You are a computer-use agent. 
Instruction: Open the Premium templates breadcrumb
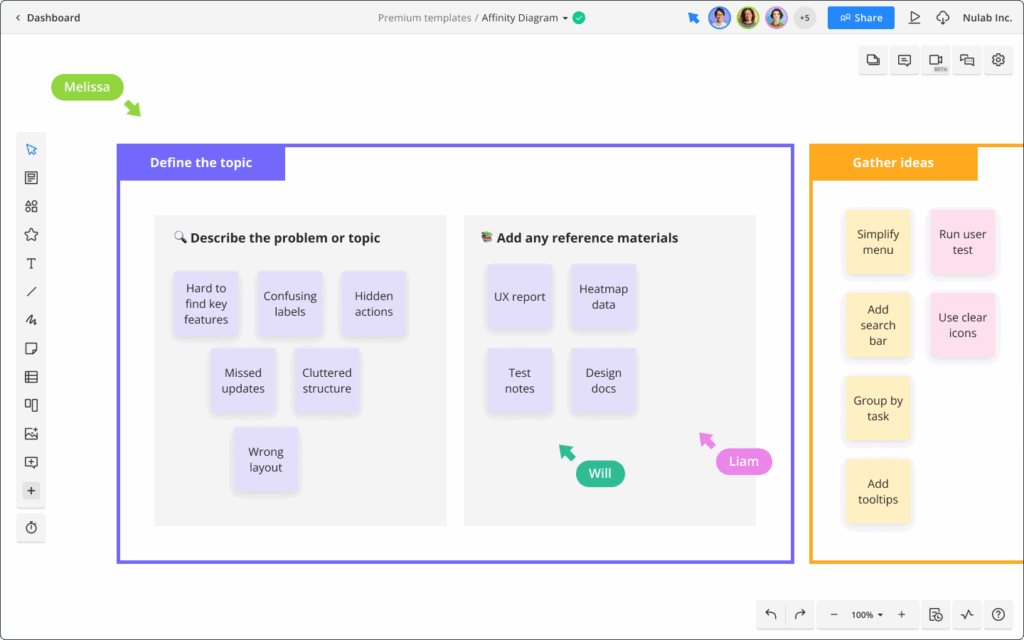(x=424, y=18)
